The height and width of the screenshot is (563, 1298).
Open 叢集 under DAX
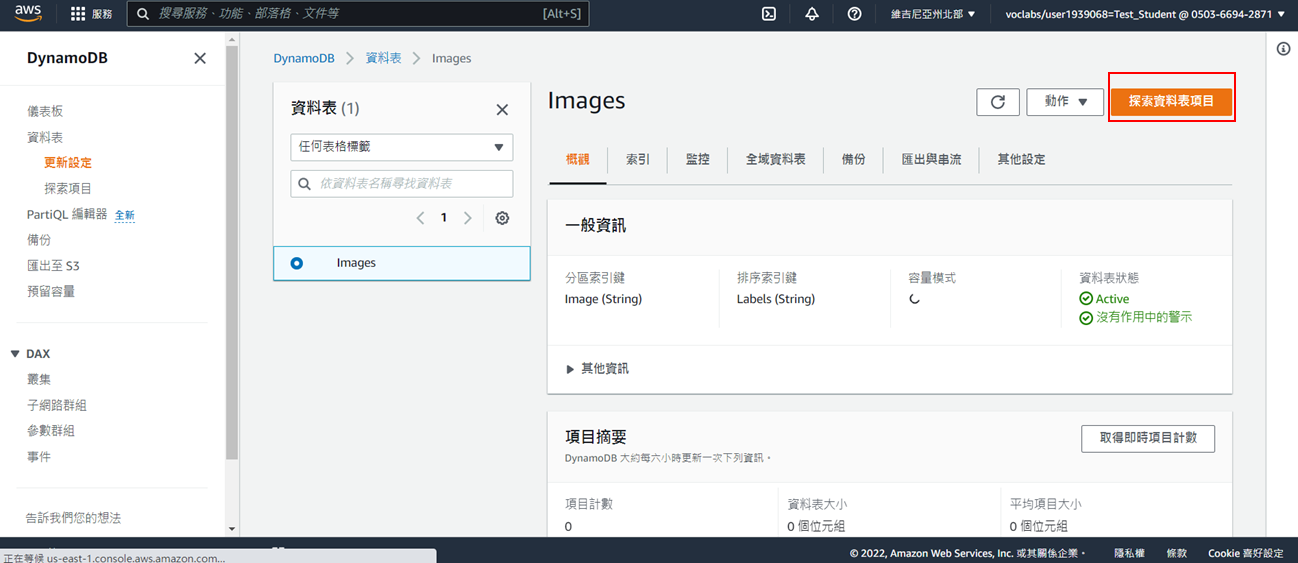tap(39, 380)
